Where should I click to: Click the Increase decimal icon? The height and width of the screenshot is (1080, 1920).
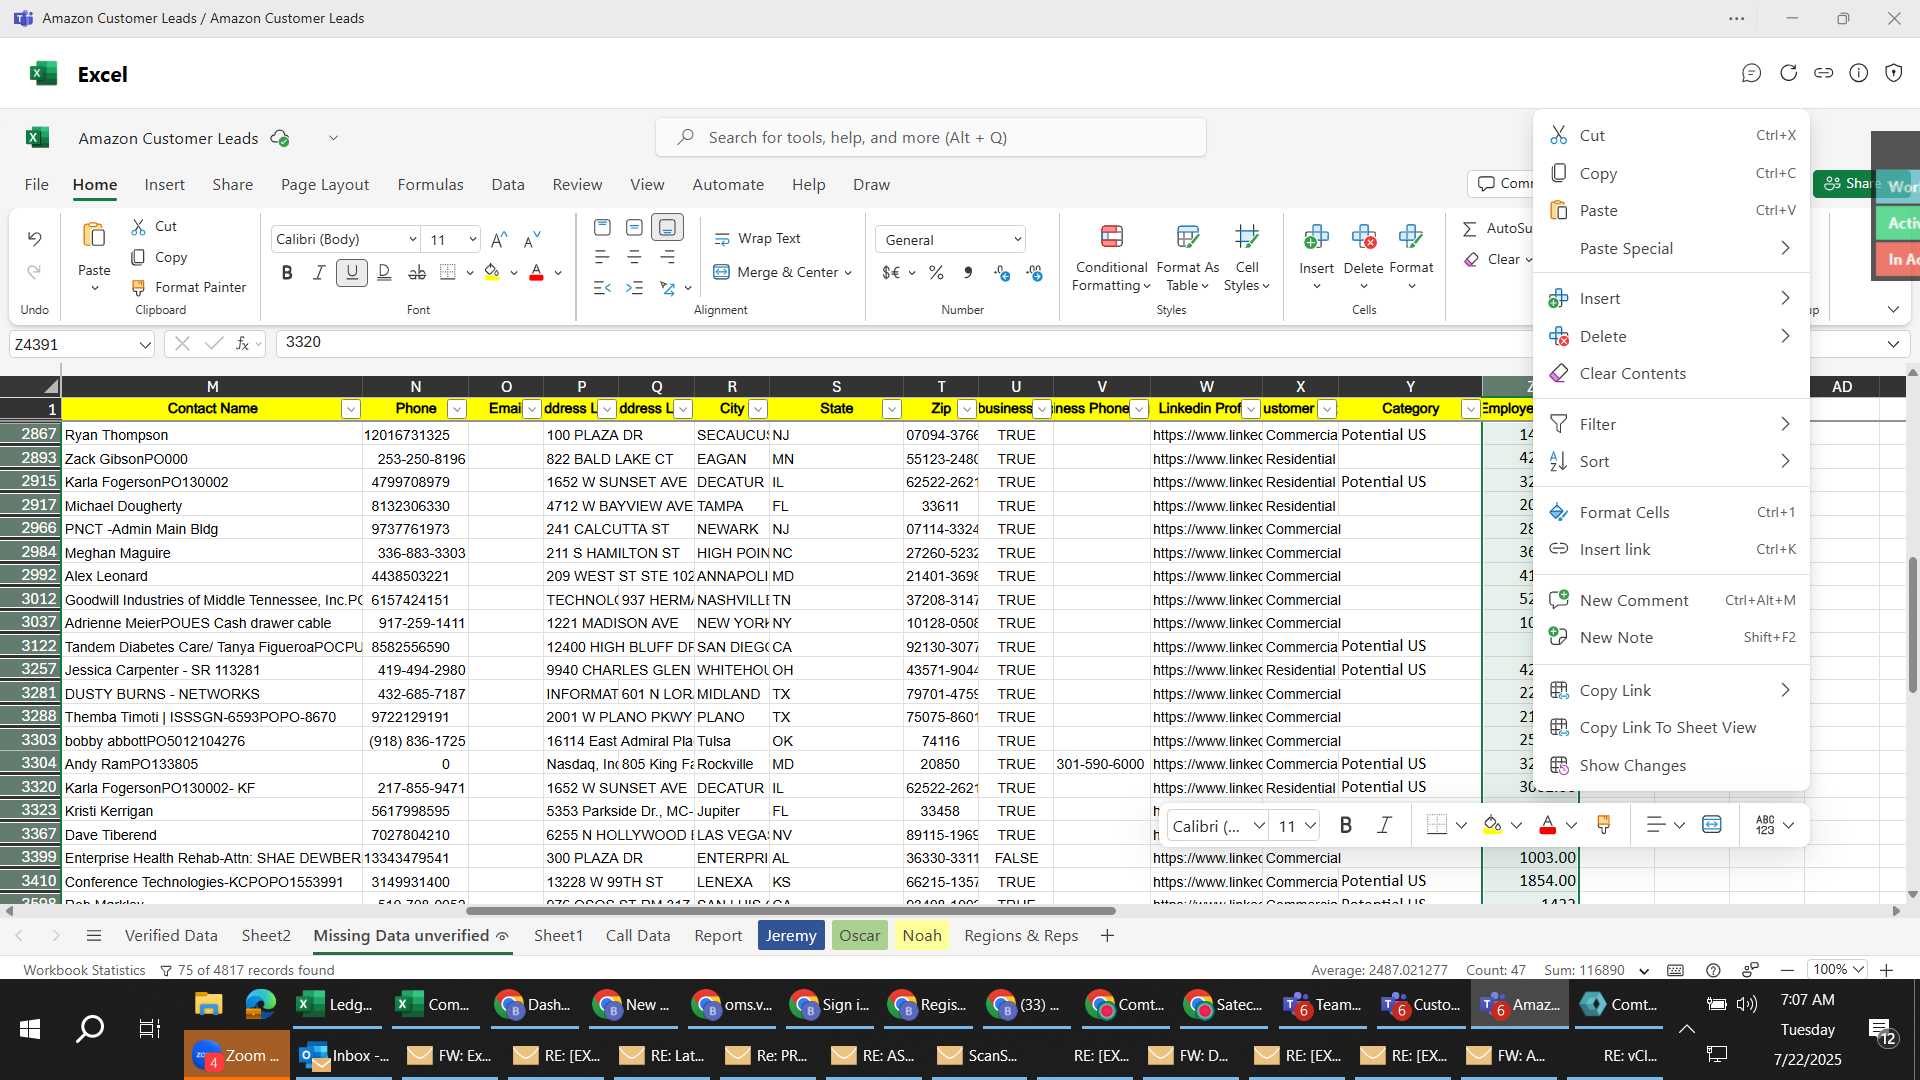(1002, 272)
